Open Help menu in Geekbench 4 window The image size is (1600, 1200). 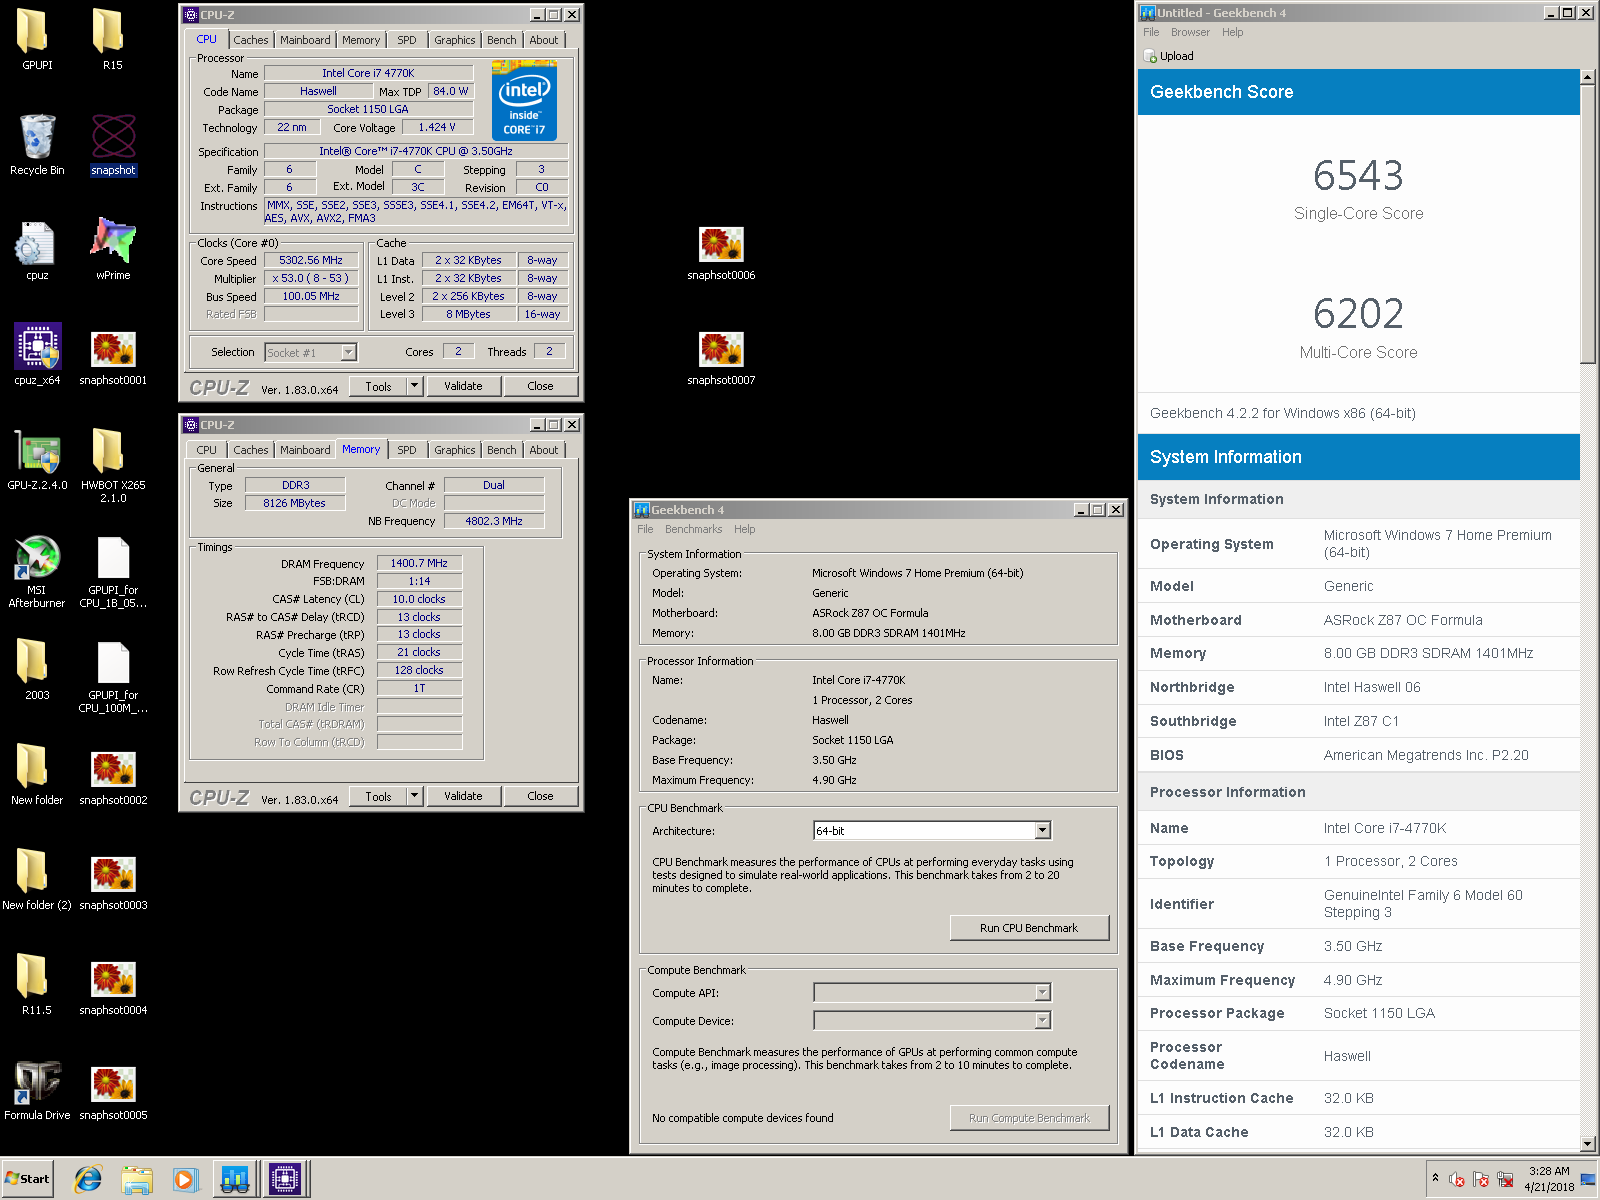pos(744,530)
